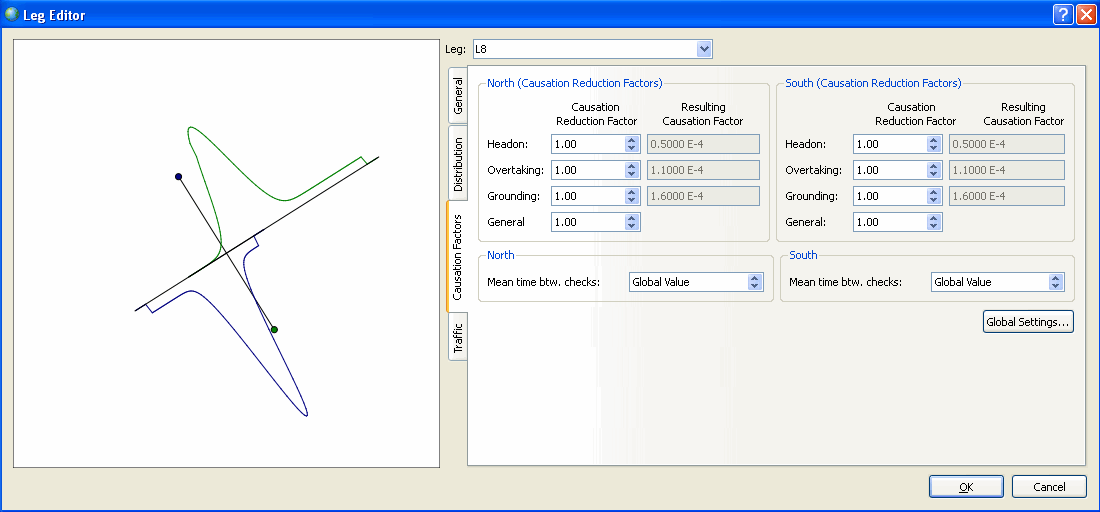Viewport: 1100px width, 512px height.
Task: Click North Grounding reduction factor stepper
Action: [x=631, y=196]
